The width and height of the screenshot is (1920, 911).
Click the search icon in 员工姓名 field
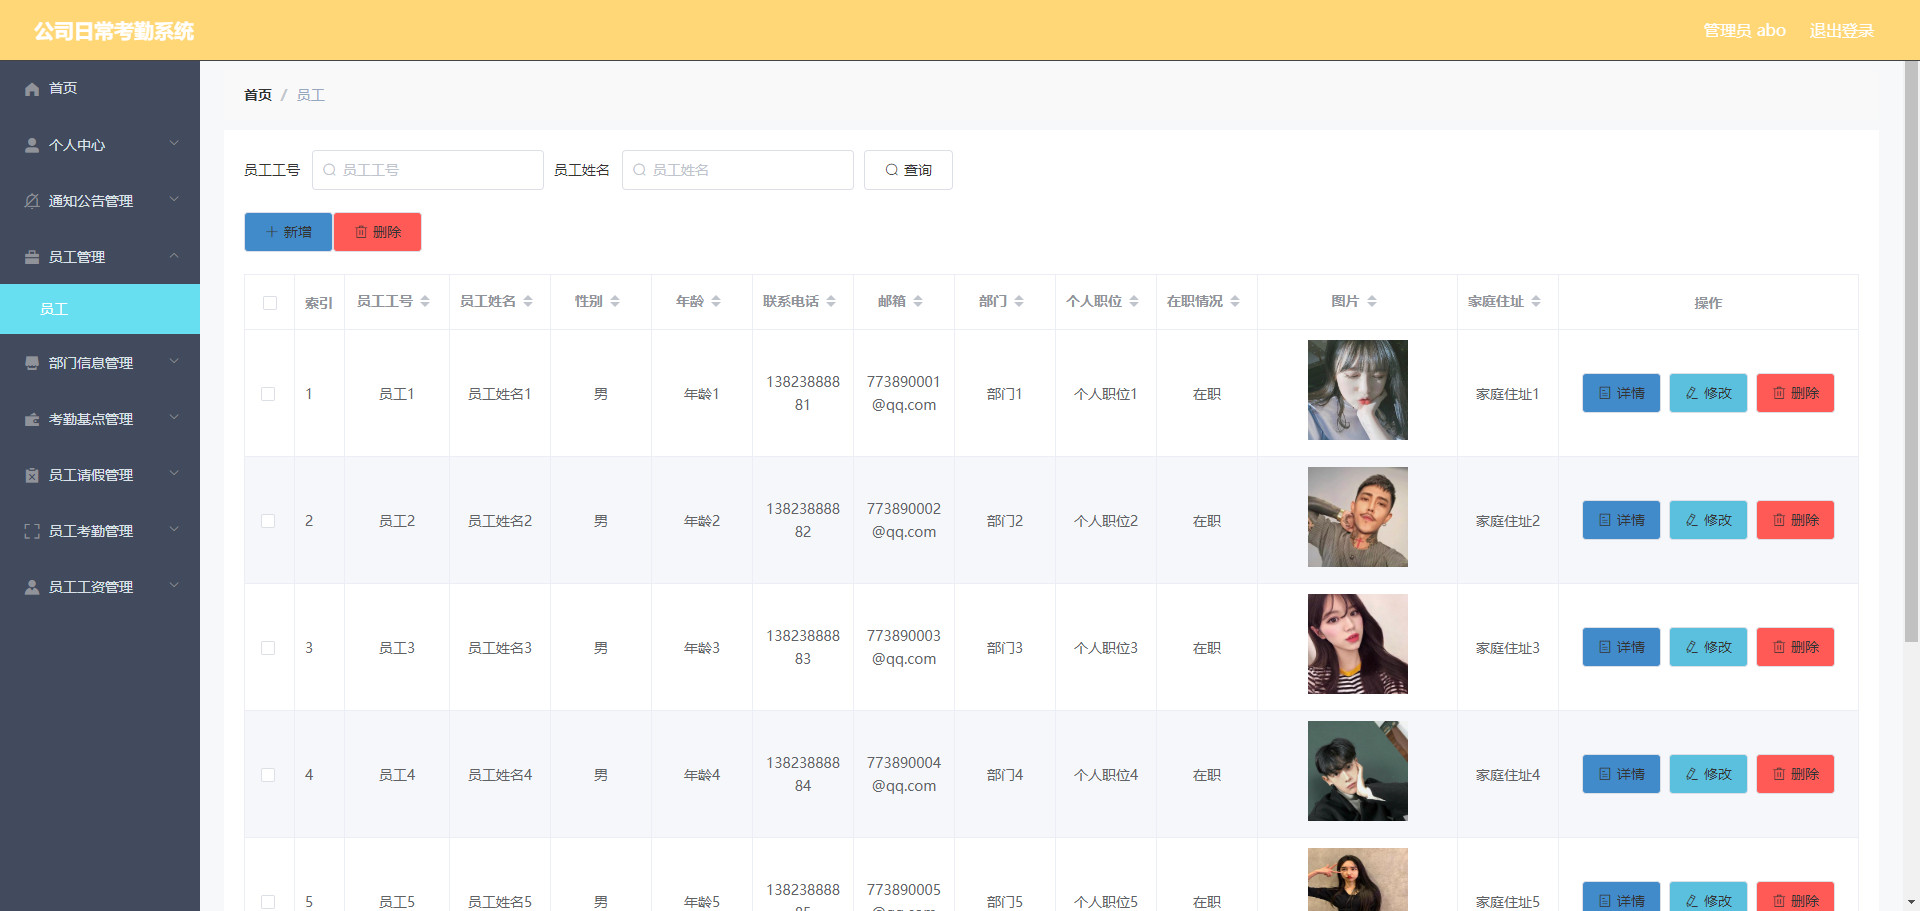click(x=639, y=170)
